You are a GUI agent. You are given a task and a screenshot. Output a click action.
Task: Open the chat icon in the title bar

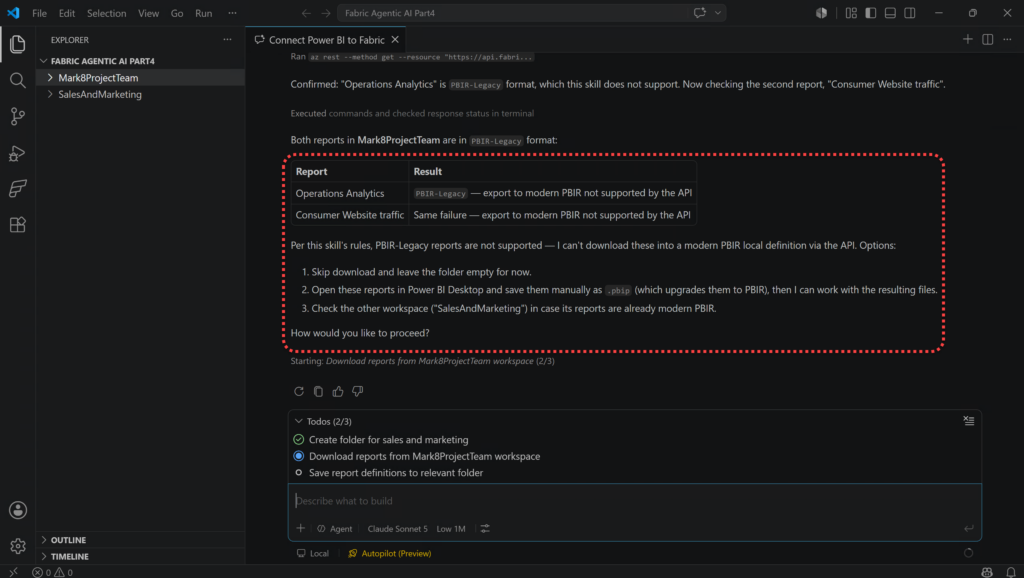(699, 13)
